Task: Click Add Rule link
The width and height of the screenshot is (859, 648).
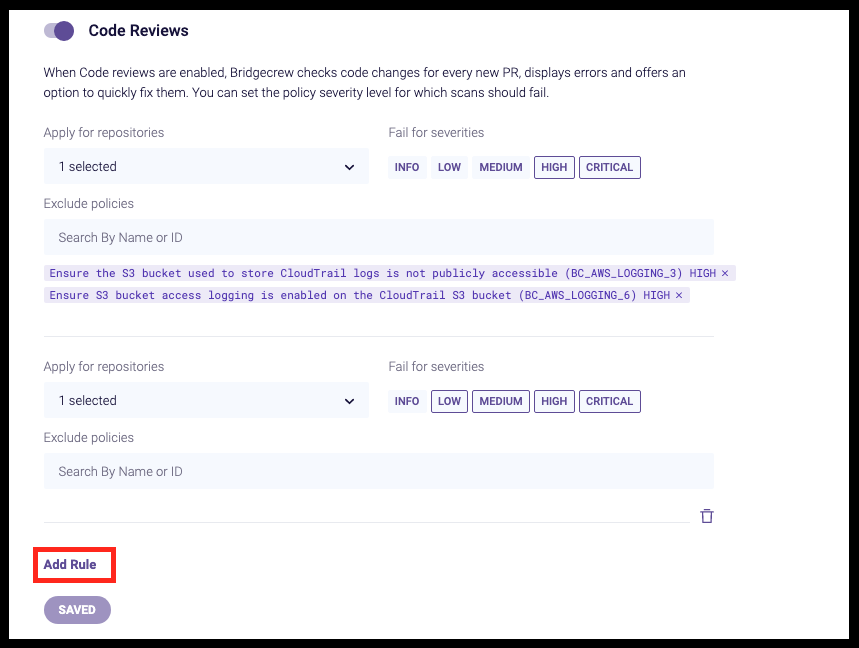Action: (70, 564)
